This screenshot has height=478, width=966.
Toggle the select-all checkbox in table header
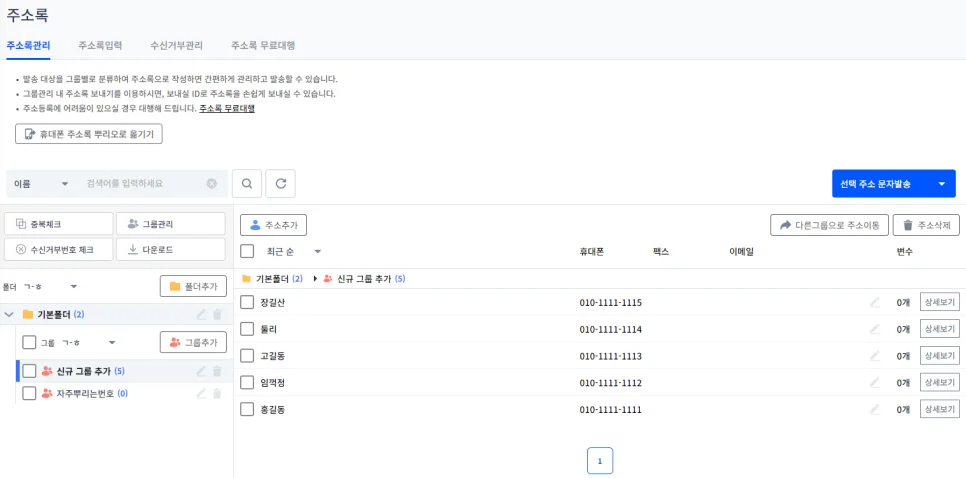247,252
